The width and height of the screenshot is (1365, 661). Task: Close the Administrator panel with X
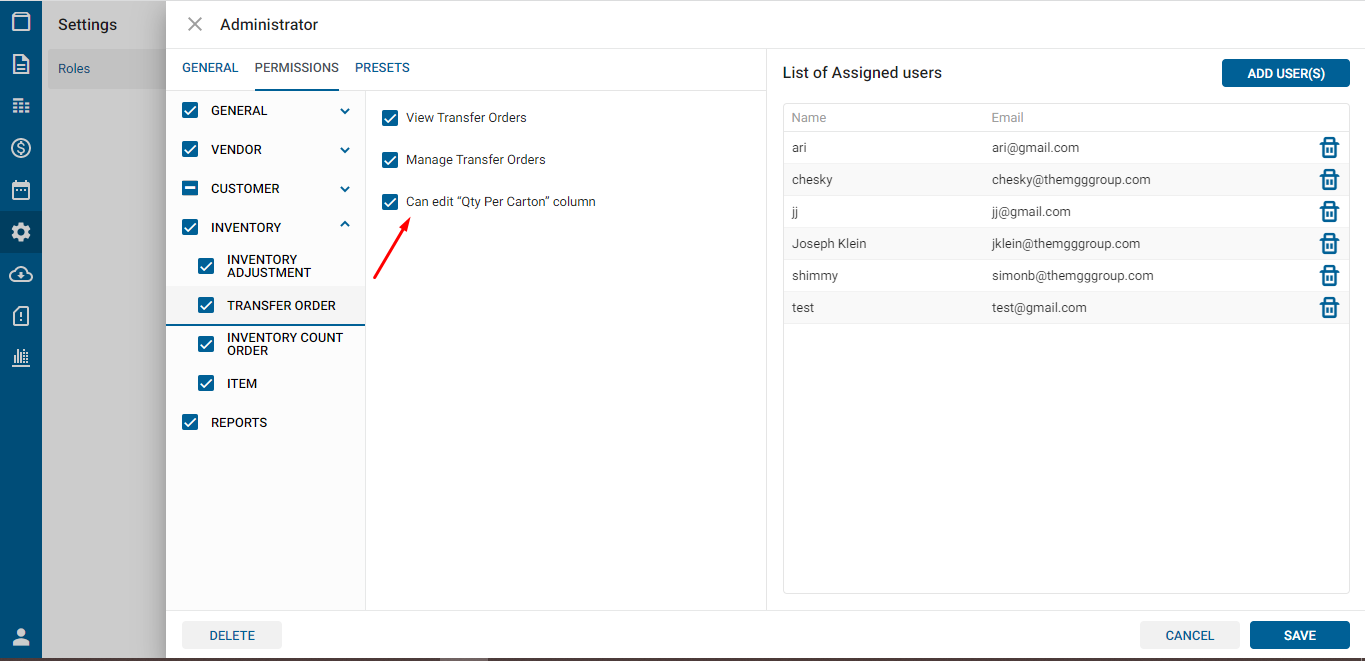coord(195,24)
